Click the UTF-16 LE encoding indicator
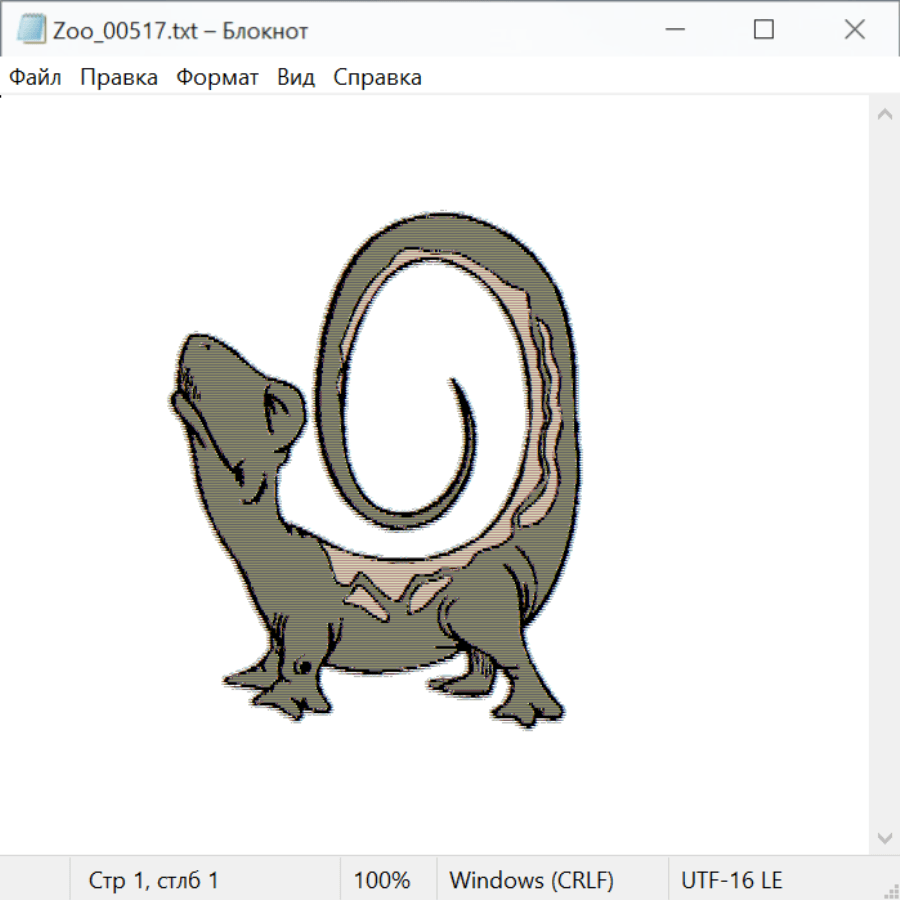This screenshot has width=900, height=900. tap(731, 881)
